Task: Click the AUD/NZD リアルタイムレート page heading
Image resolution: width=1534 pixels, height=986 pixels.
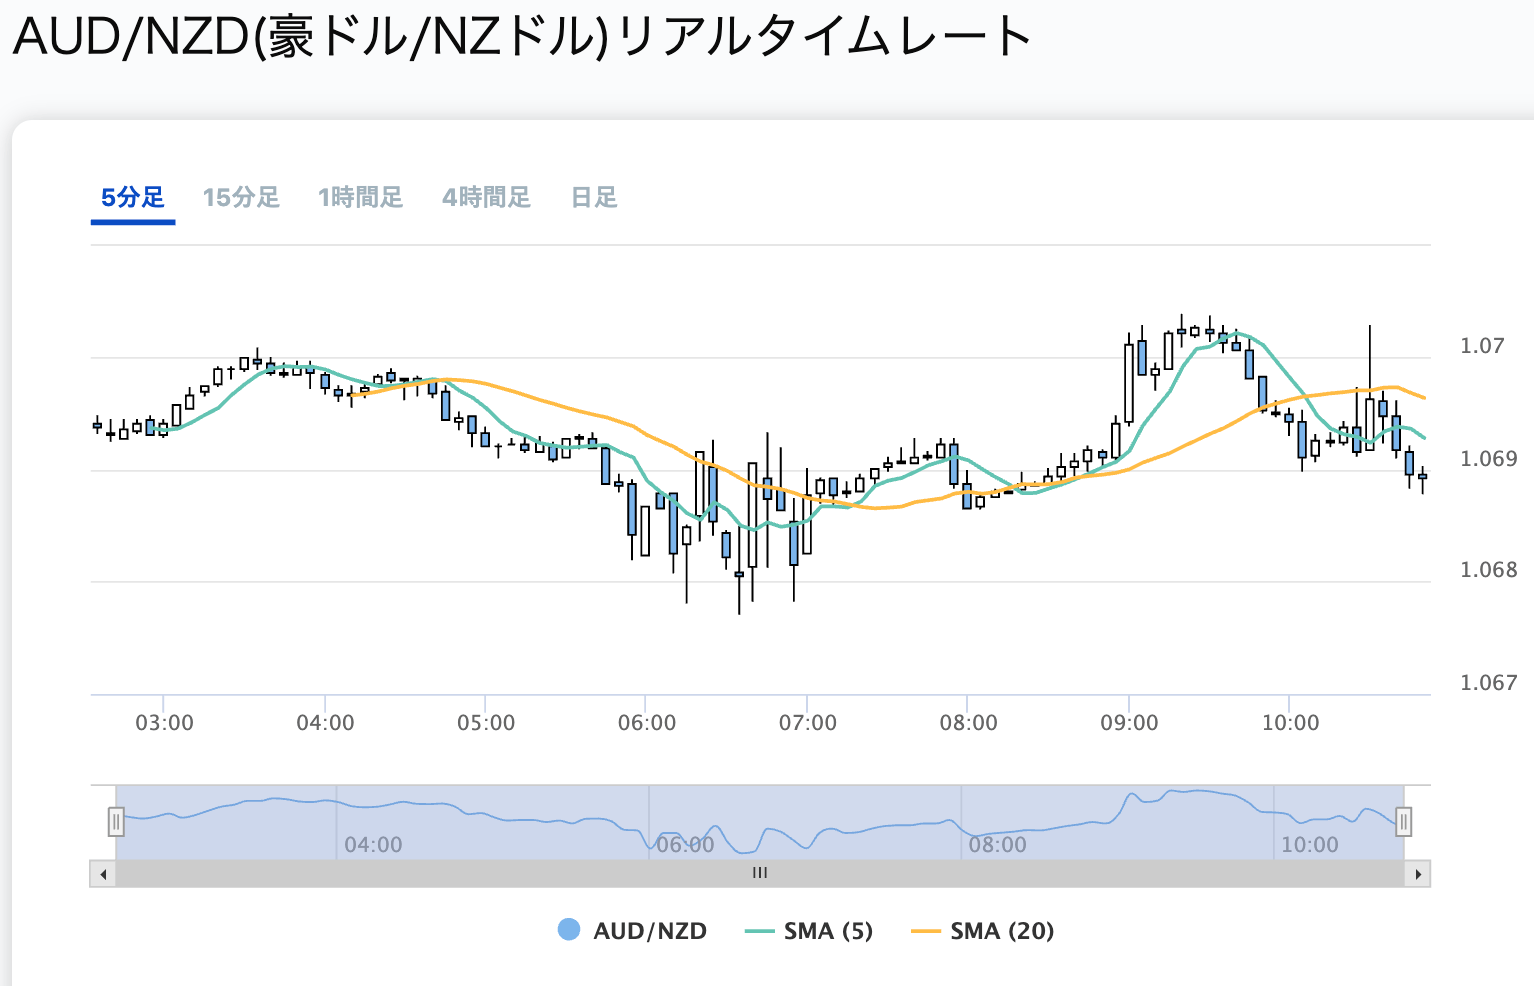Action: tap(522, 38)
